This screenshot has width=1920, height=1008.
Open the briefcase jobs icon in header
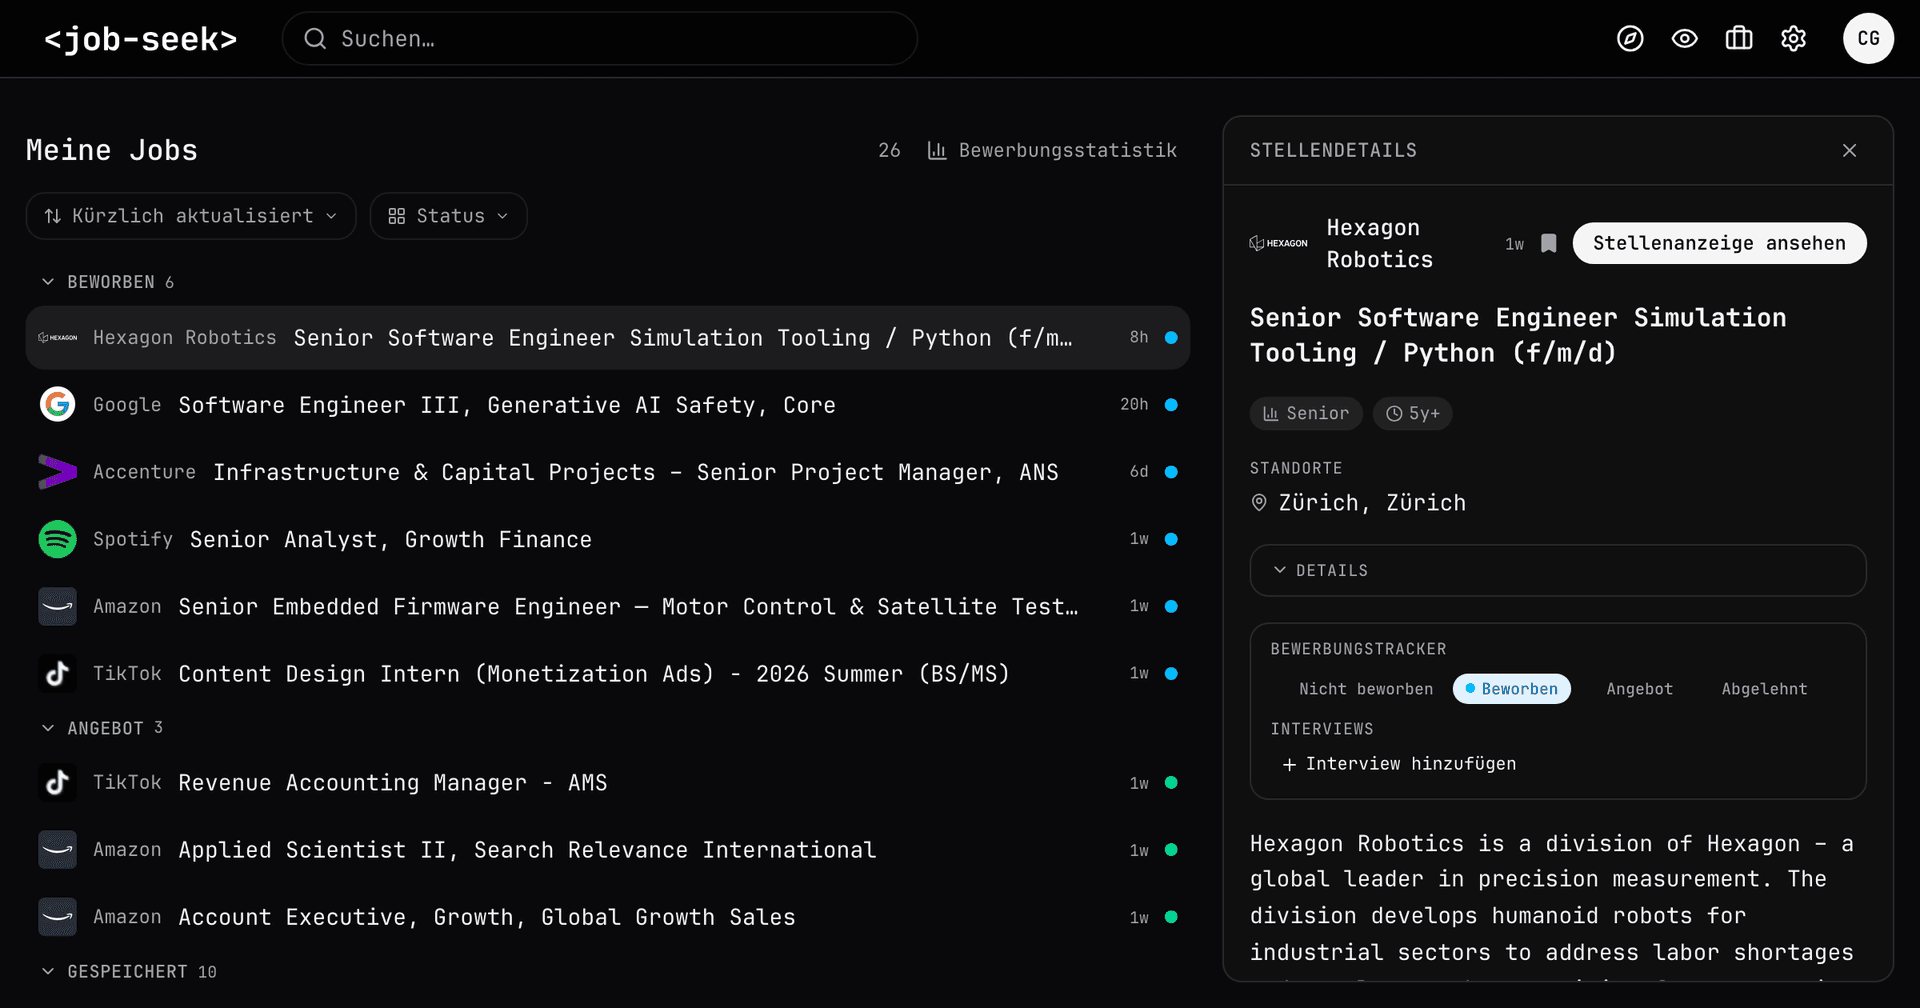click(1739, 39)
